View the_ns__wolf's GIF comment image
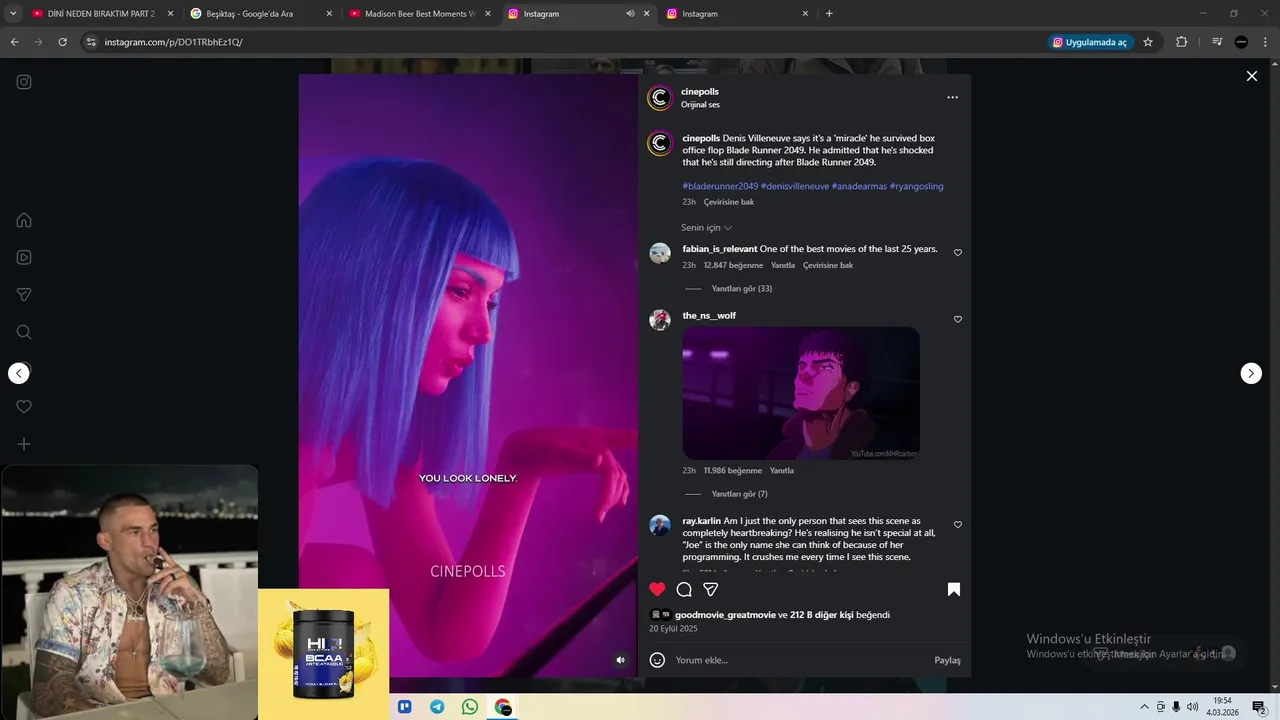 click(801, 393)
